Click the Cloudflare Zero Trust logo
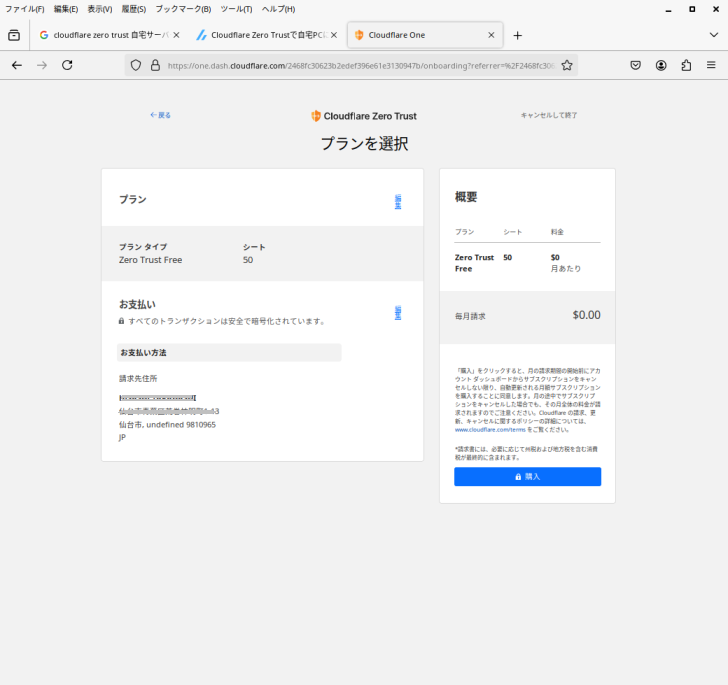 (x=364, y=116)
